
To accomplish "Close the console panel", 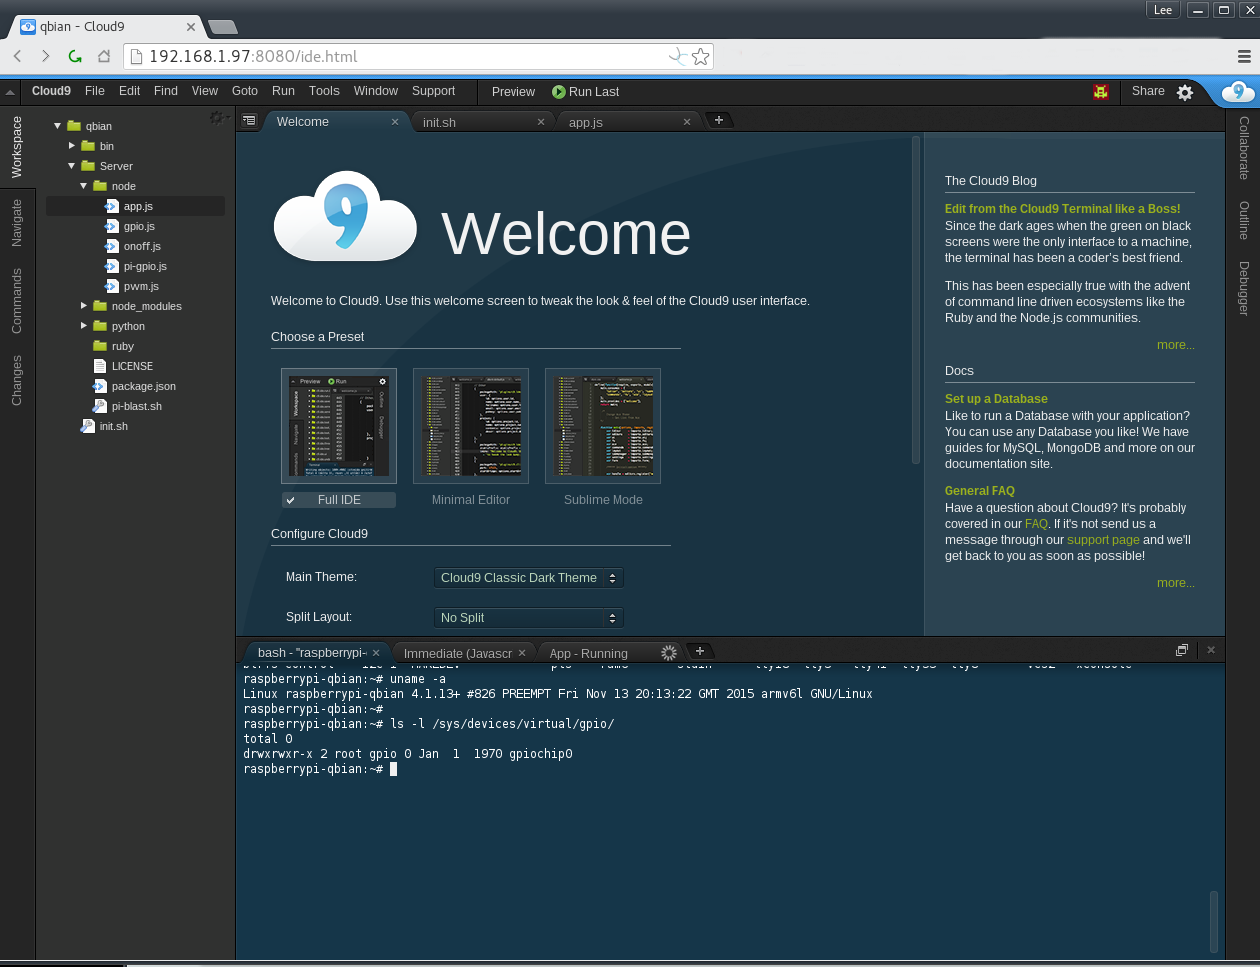I will pyautogui.click(x=1211, y=650).
